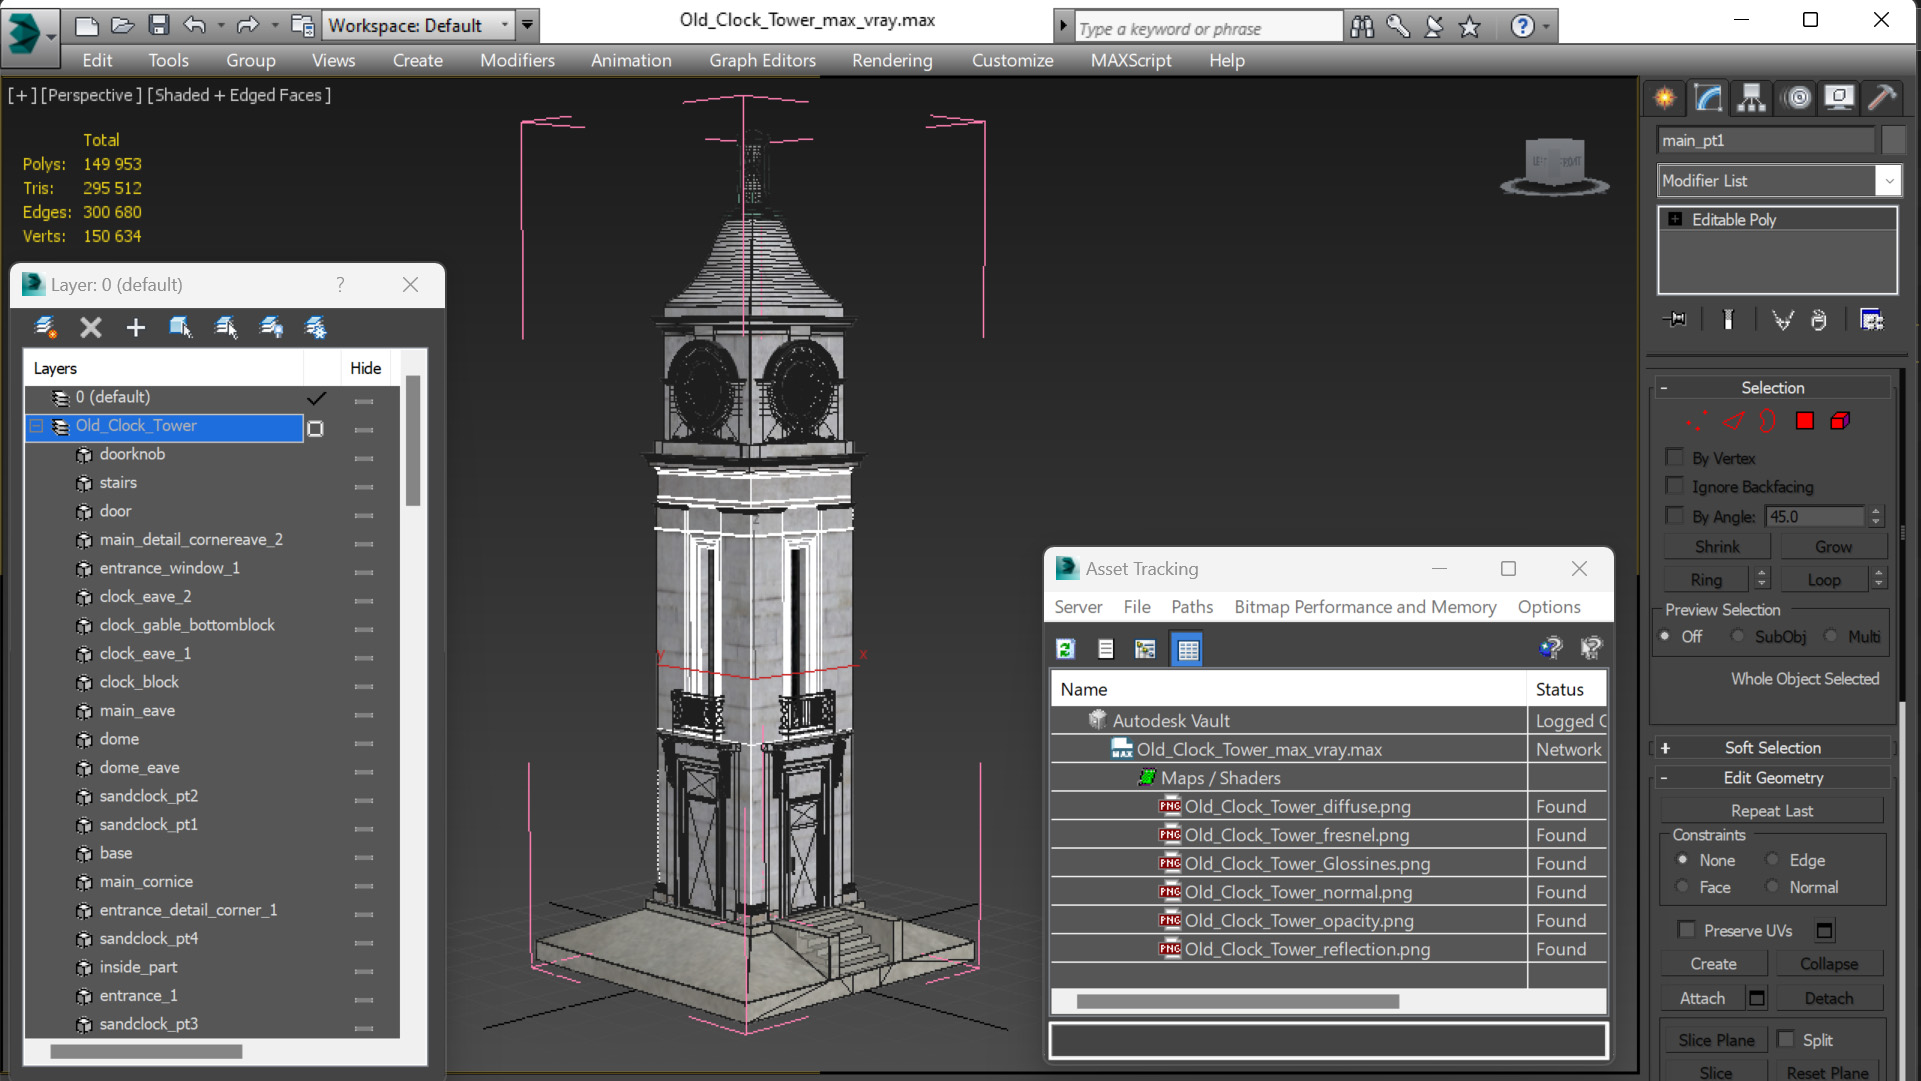Redo the last action
1921x1081 pixels.
tap(247, 25)
